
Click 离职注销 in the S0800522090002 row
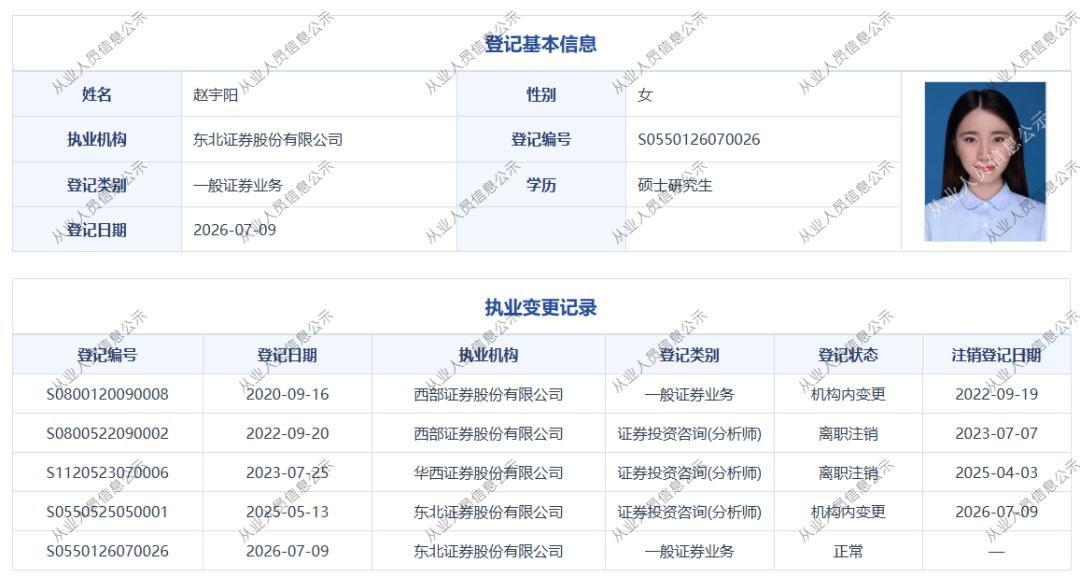(x=848, y=434)
